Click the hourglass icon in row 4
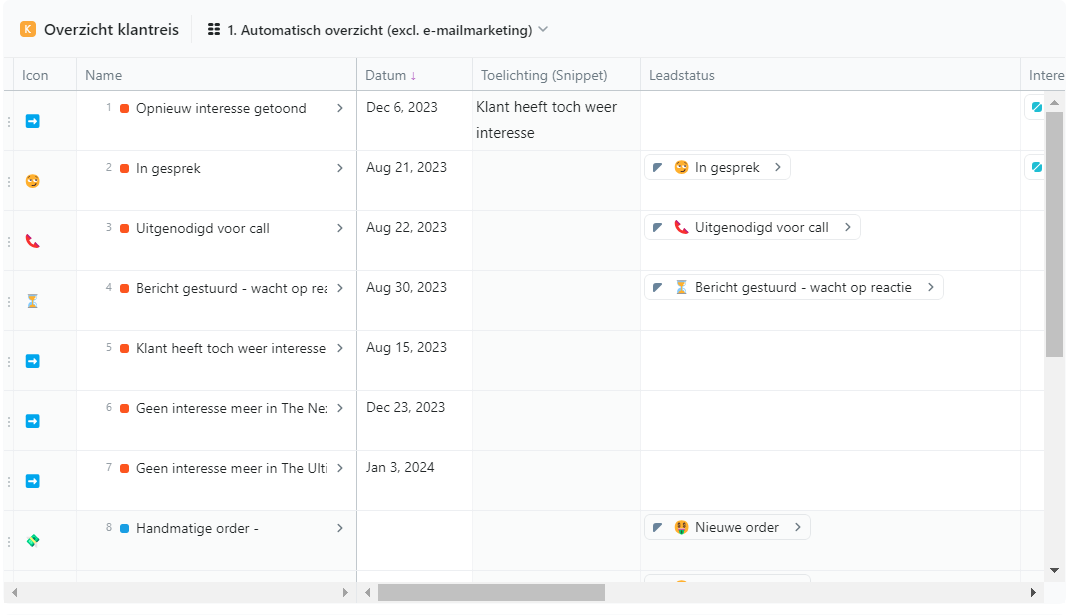 click(32, 301)
